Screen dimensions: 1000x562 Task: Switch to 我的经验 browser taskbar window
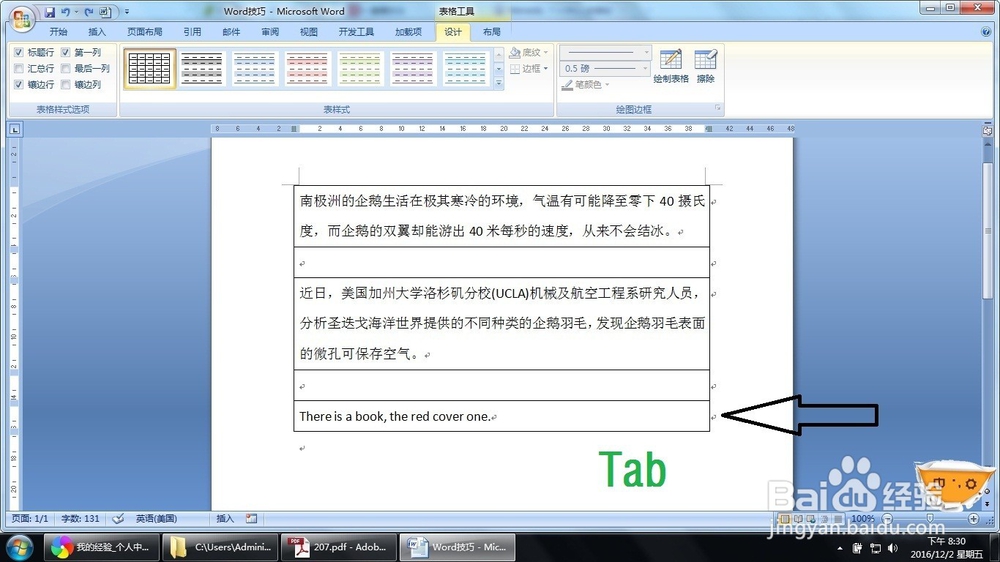[x=101, y=547]
